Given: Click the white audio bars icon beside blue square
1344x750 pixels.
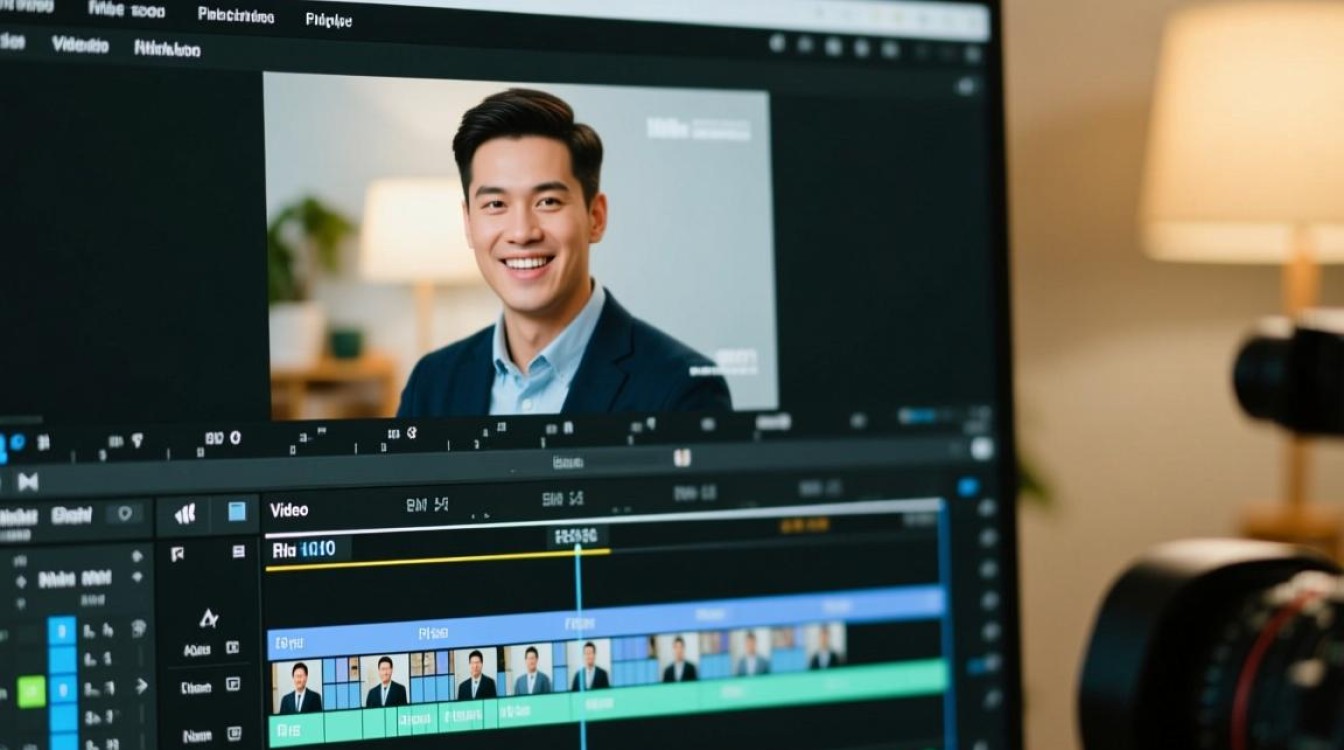Looking at the screenshot, I should [x=185, y=514].
